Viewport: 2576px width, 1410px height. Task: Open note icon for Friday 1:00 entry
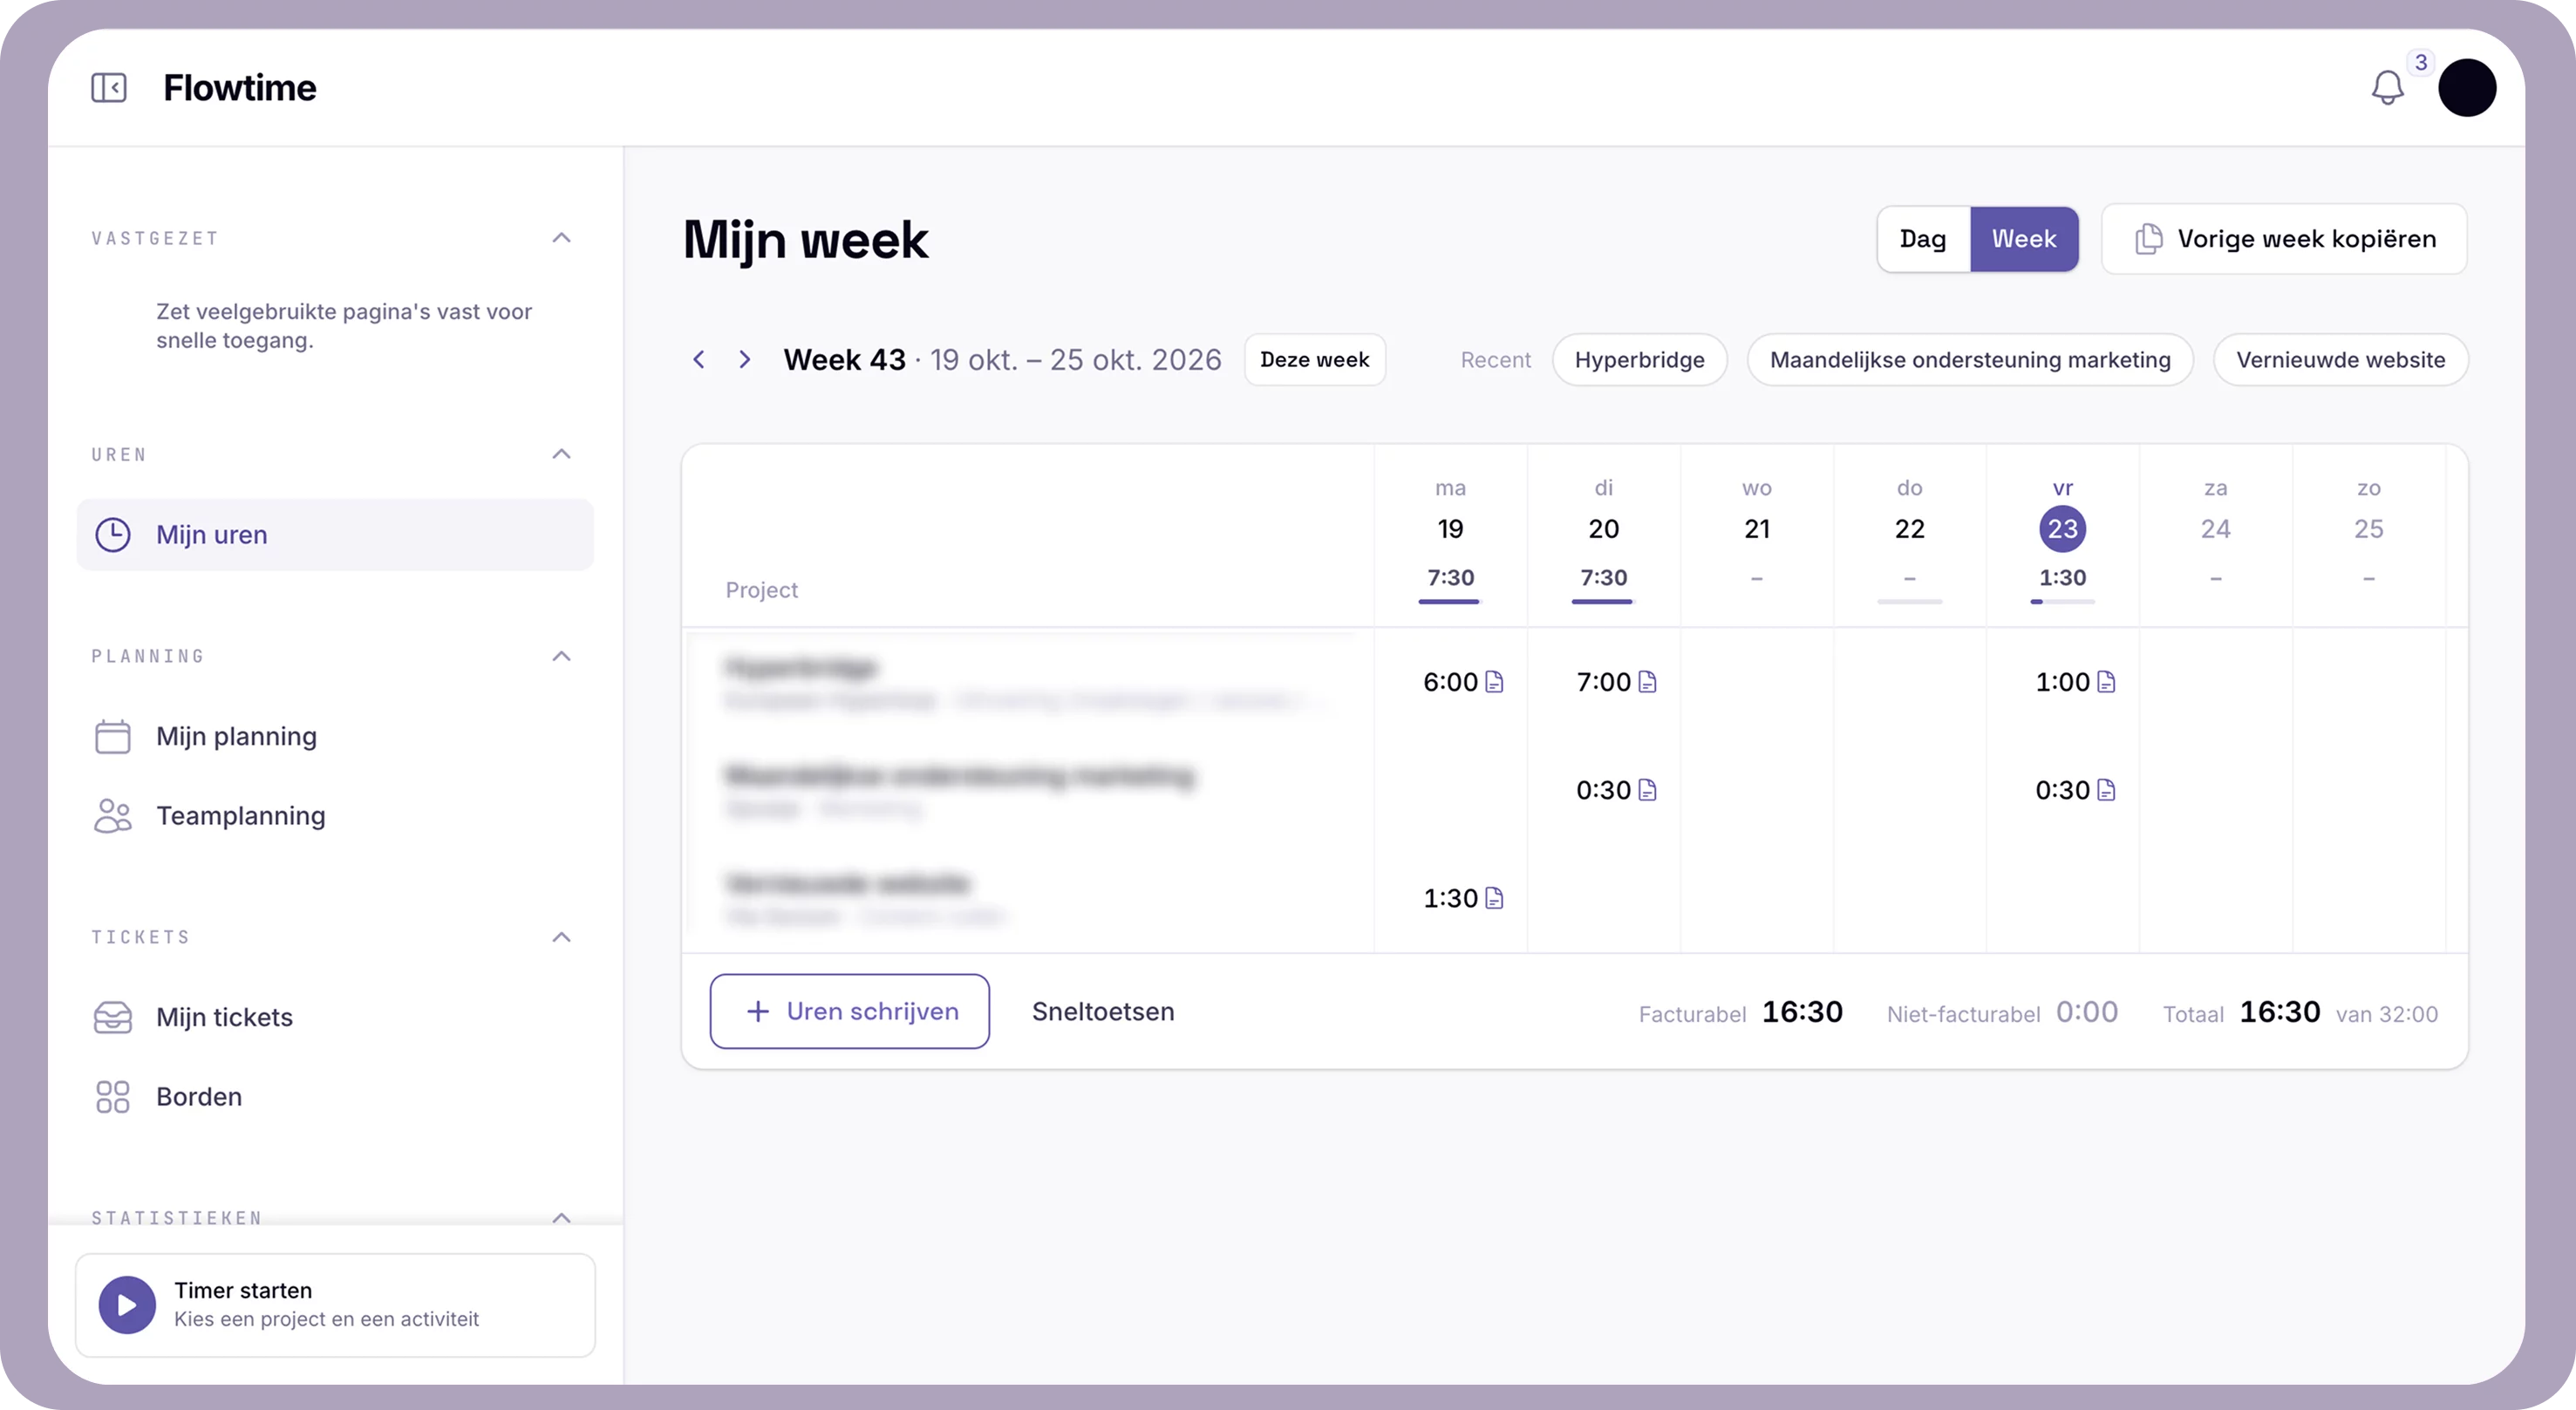point(2106,682)
